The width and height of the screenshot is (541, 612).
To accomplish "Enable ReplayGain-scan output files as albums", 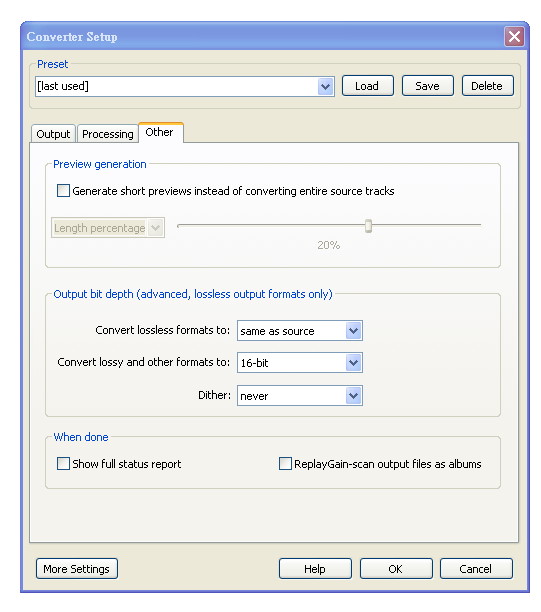I will point(285,464).
